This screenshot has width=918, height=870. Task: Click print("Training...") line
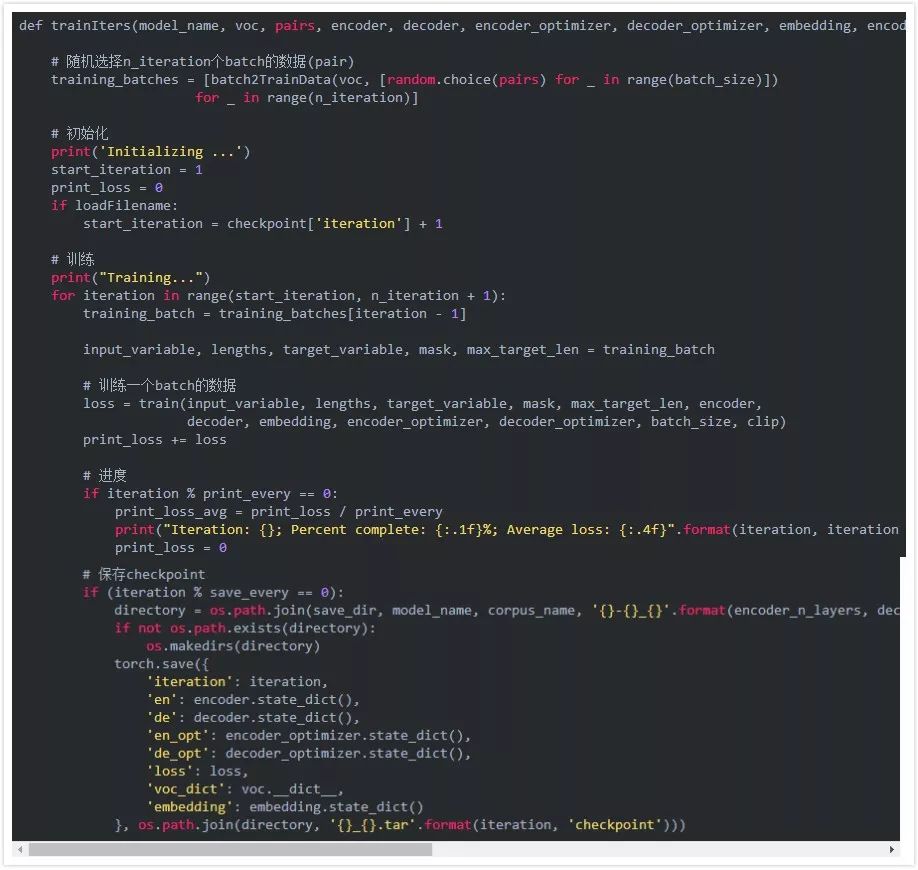(x=130, y=278)
